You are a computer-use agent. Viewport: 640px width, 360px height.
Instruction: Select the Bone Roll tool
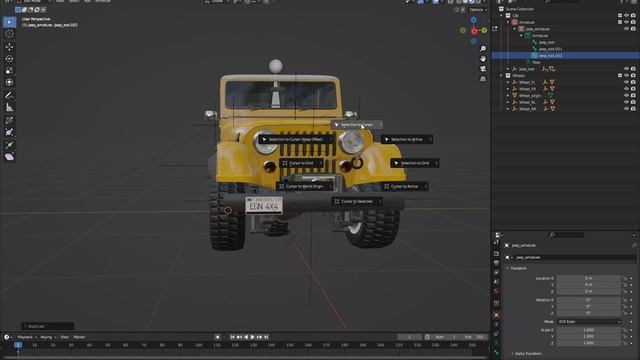point(9,120)
